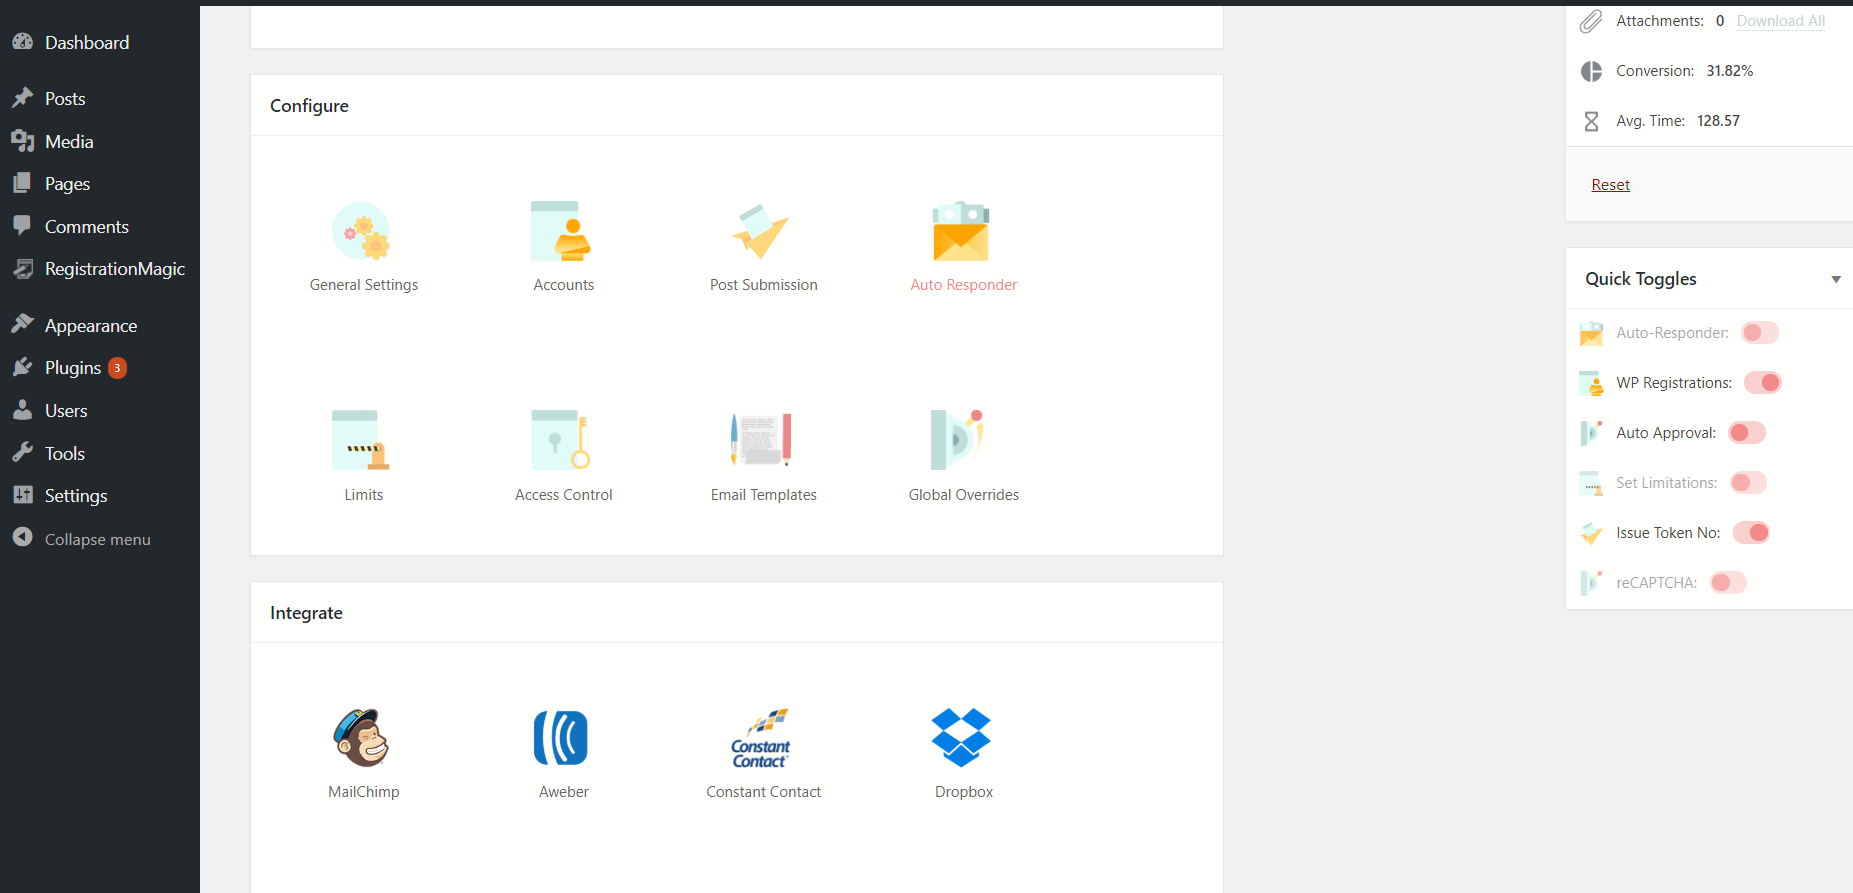The width and height of the screenshot is (1853, 893).
Task: Open the Limits barrier icon
Action: coord(361,440)
